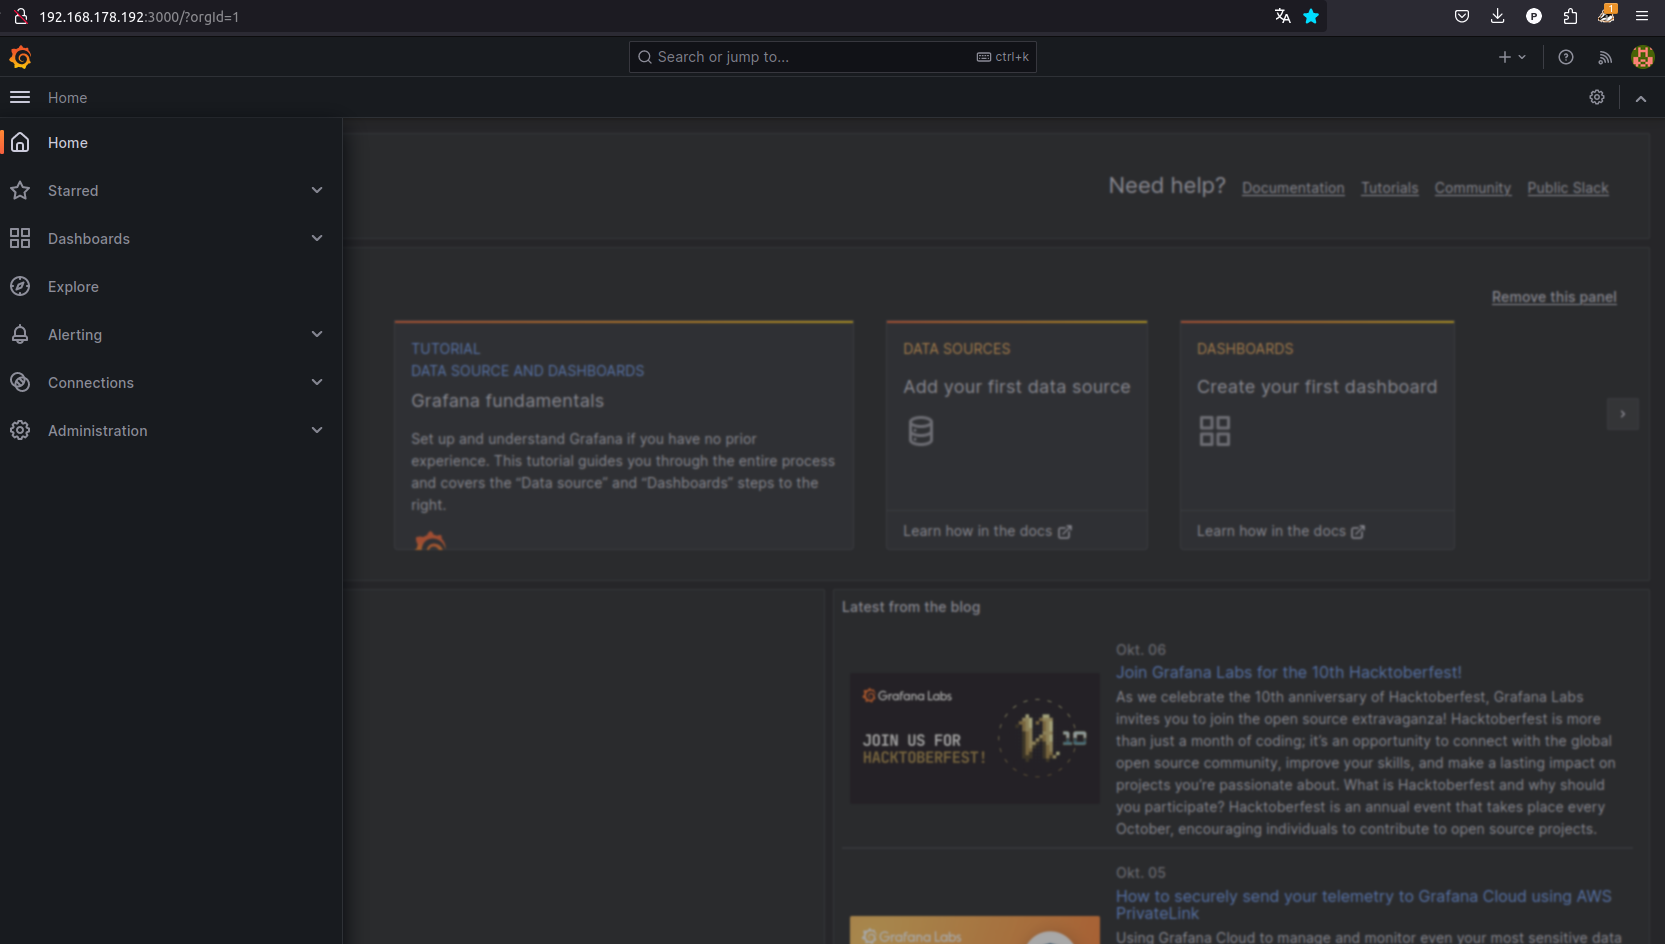Select Explore in the sidebar
The height and width of the screenshot is (944, 1665).
pos(73,287)
